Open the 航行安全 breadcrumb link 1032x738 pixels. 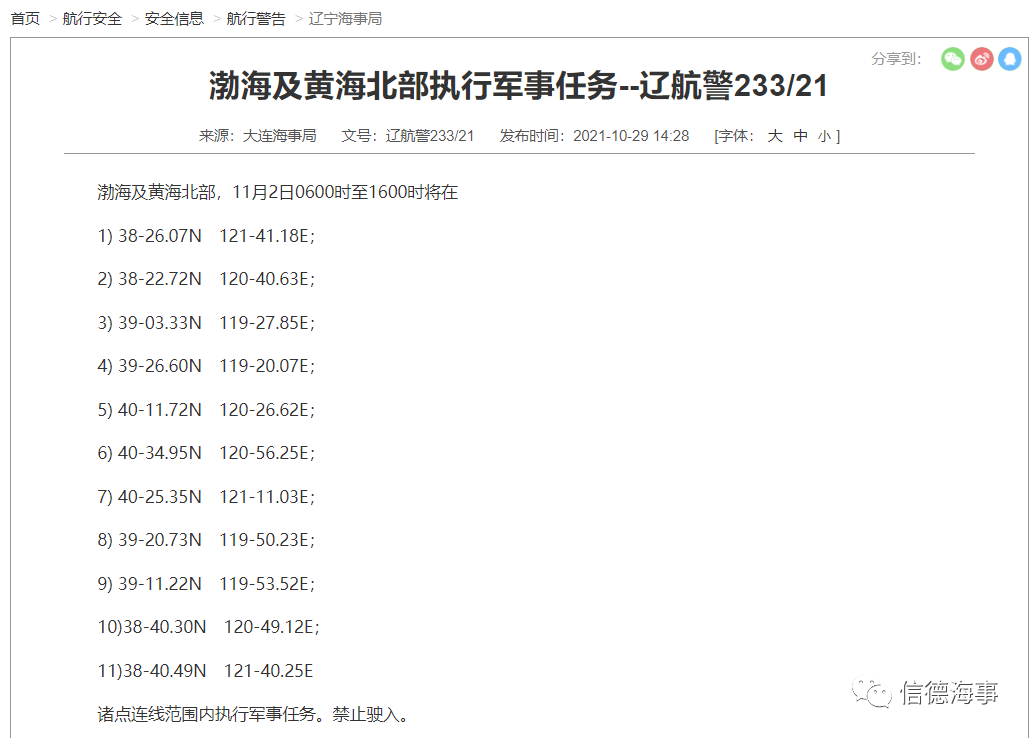pos(92,18)
